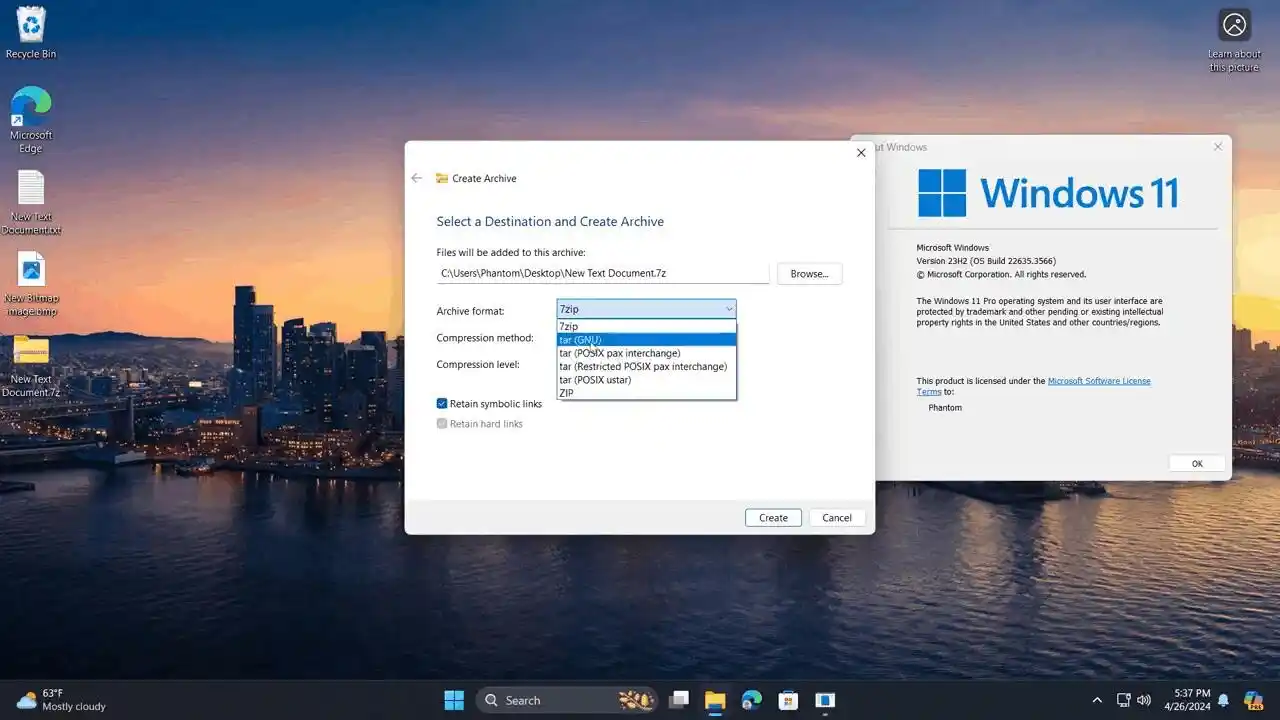This screenshot has width=1280, height=720.
Task: Choose tar (GNU) from the format list
Action: click(646, 340)
